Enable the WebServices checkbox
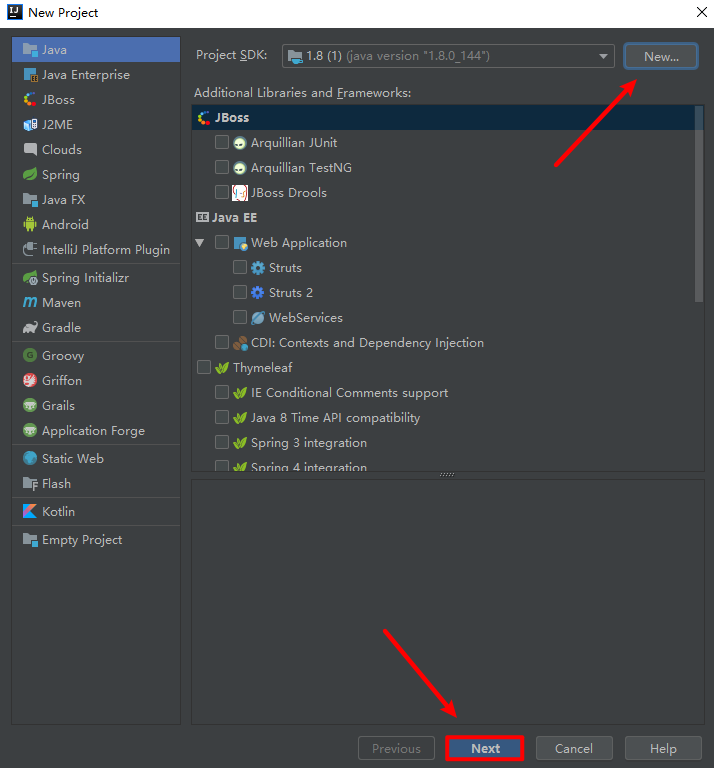The image size is (714, 768). point(240,317)
